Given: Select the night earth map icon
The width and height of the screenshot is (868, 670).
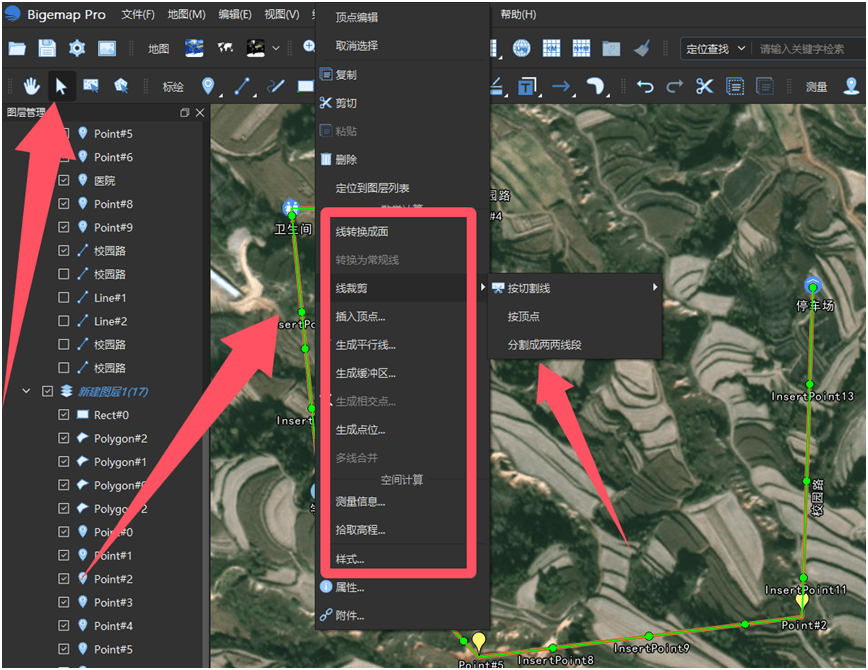Looking at the screenshot, I should 255,49.
